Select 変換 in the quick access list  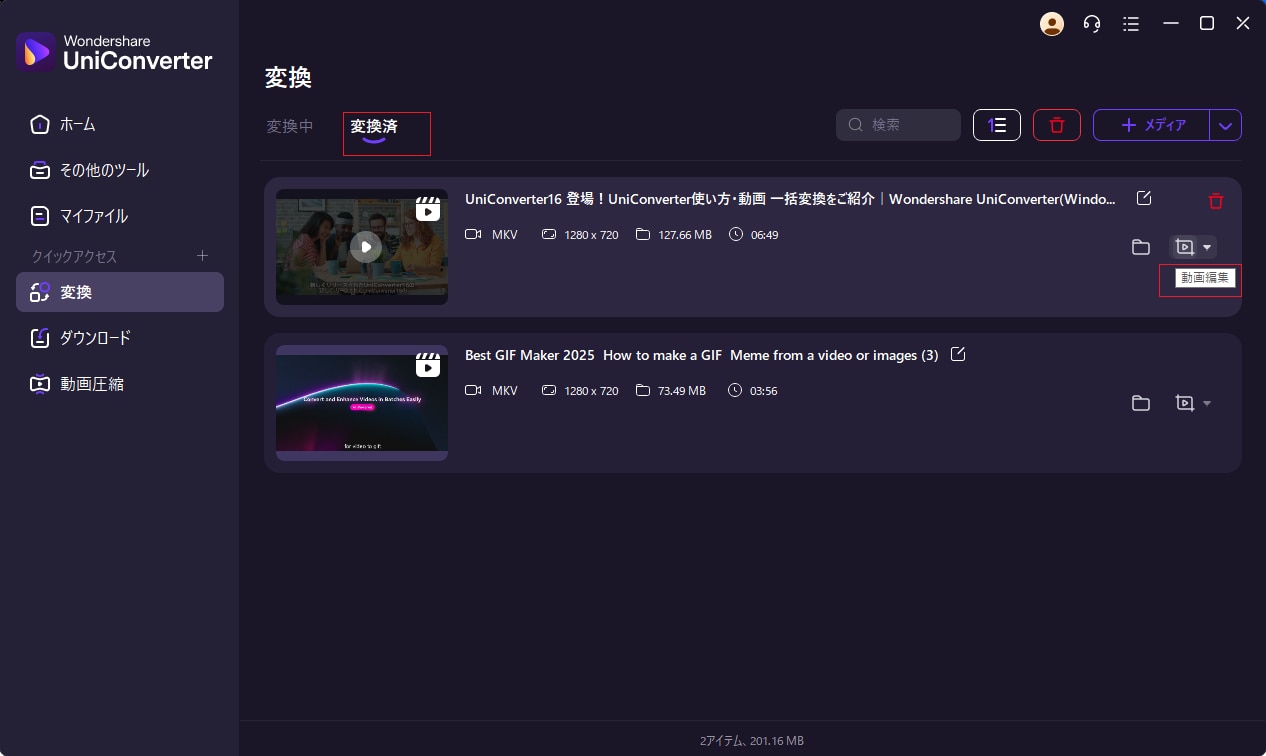[120, 292]
